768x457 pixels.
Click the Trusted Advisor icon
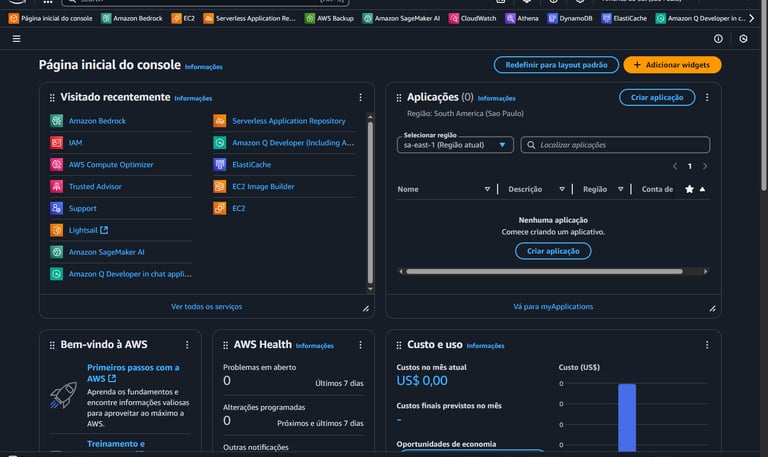[56, 186]
